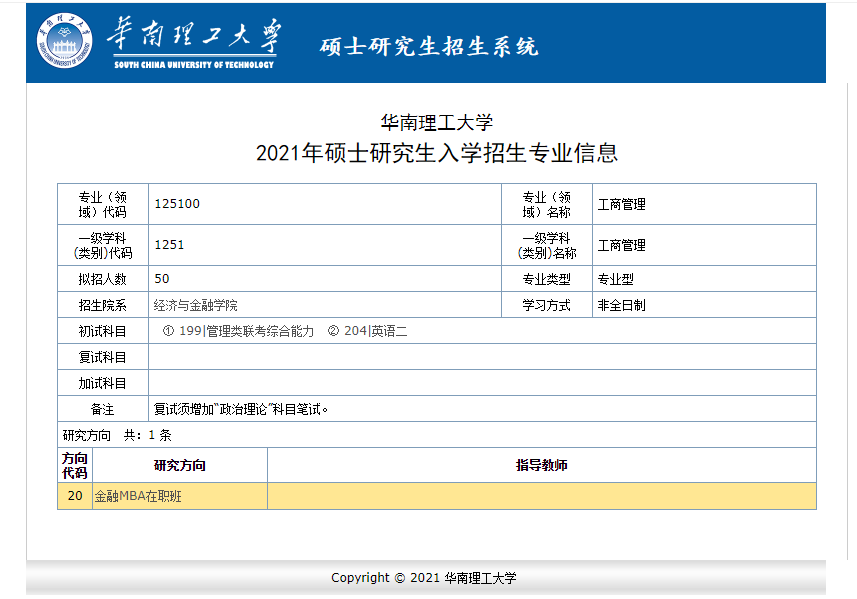Select the heading 华南理工大学
The height and width of the screenshot is (599, 857).
[437, 122]
